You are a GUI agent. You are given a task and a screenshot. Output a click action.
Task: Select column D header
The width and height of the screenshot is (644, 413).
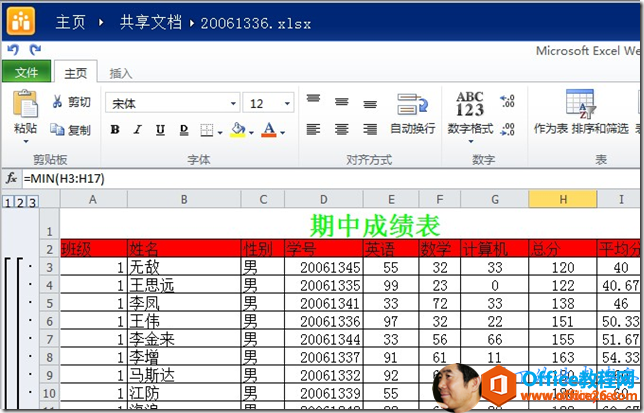(324, 200)
